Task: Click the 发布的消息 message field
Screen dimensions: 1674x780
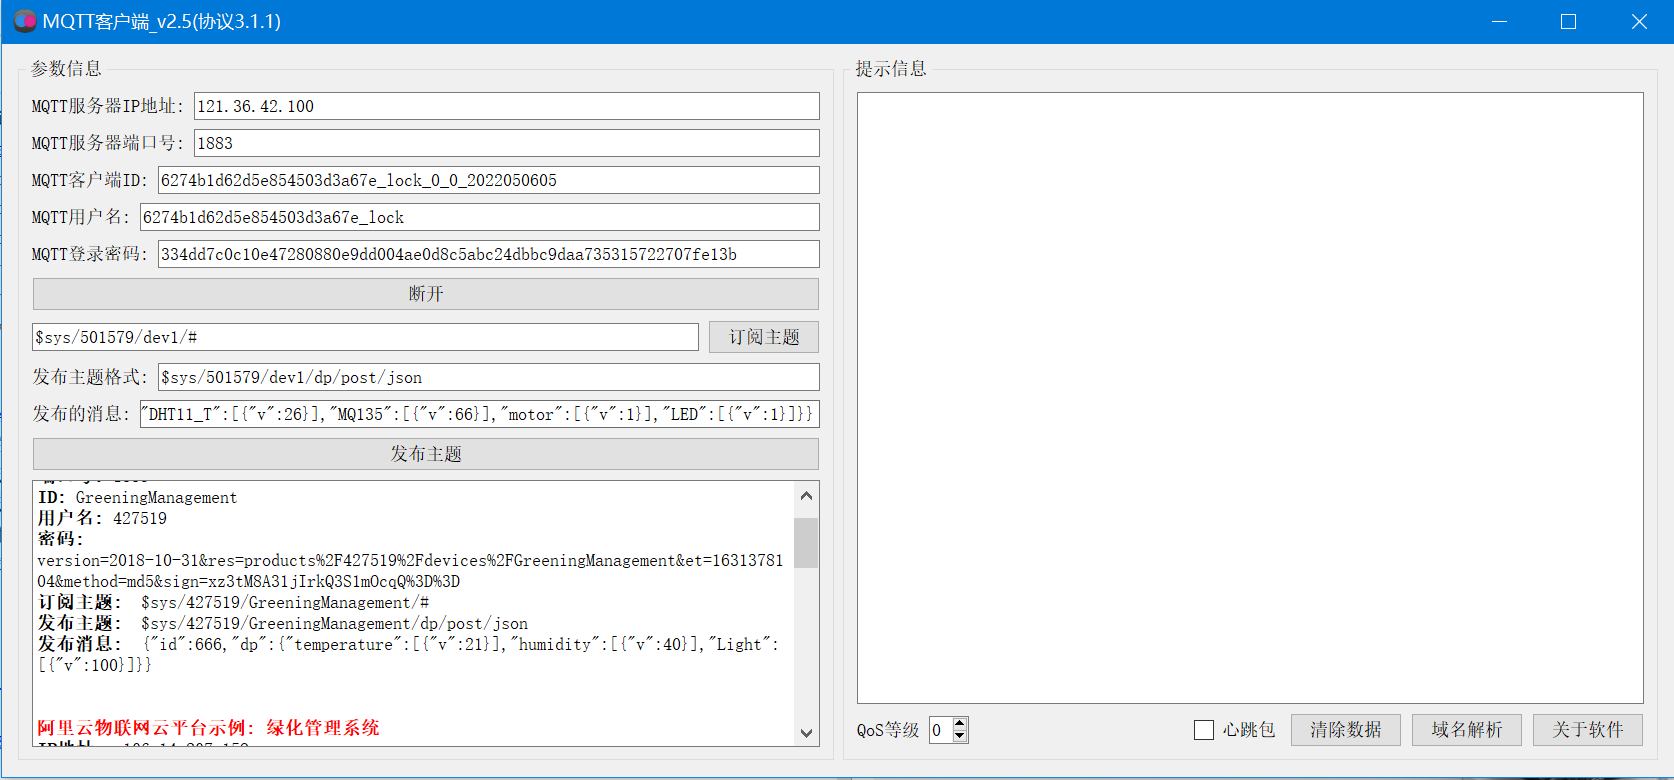Action: click(x=480, y=414)
